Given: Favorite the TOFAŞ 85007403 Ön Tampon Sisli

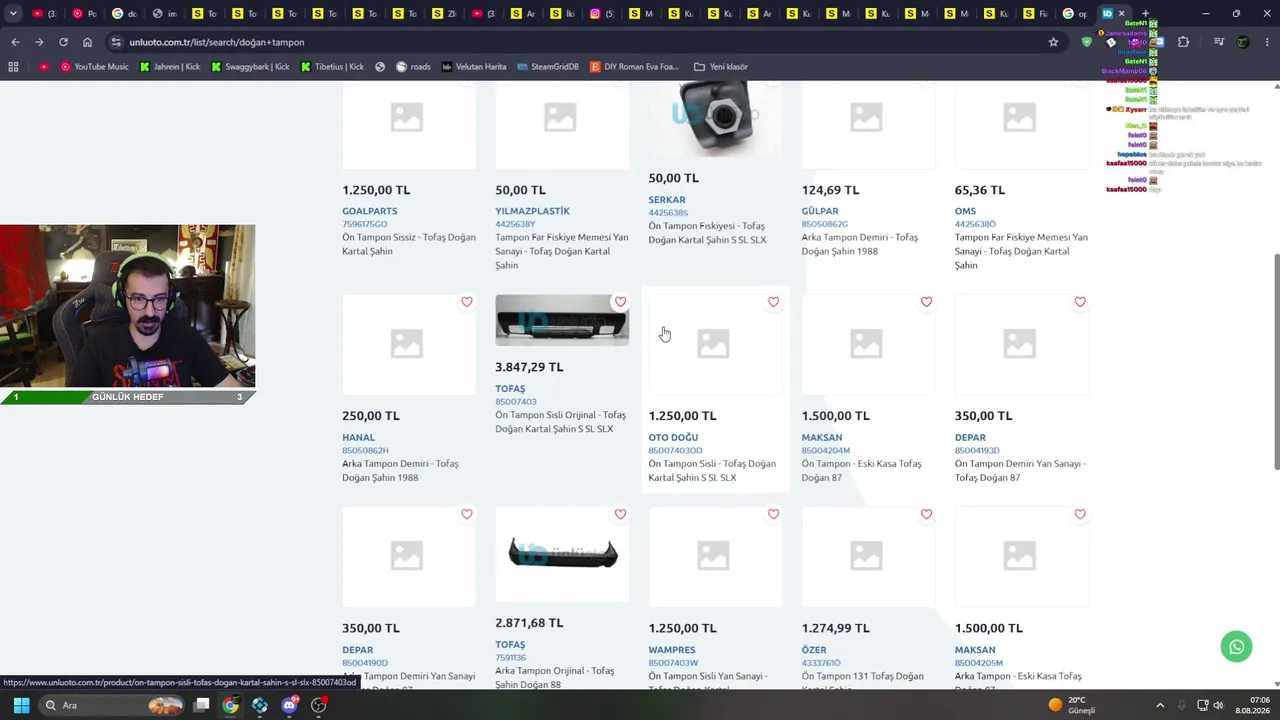Looking at the screenshot, I should tap(620, 302).
